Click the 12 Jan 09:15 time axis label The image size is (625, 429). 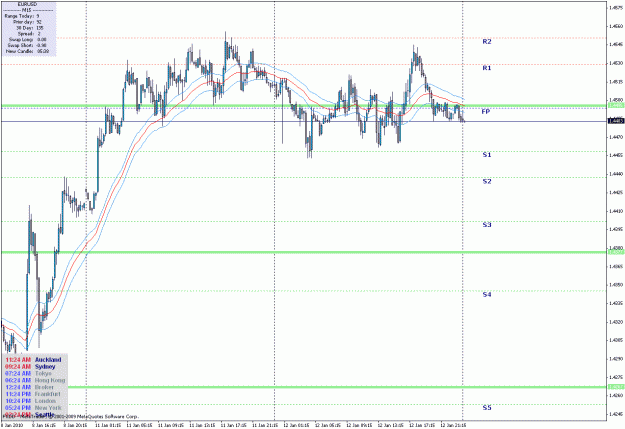[x=359, y=425]
